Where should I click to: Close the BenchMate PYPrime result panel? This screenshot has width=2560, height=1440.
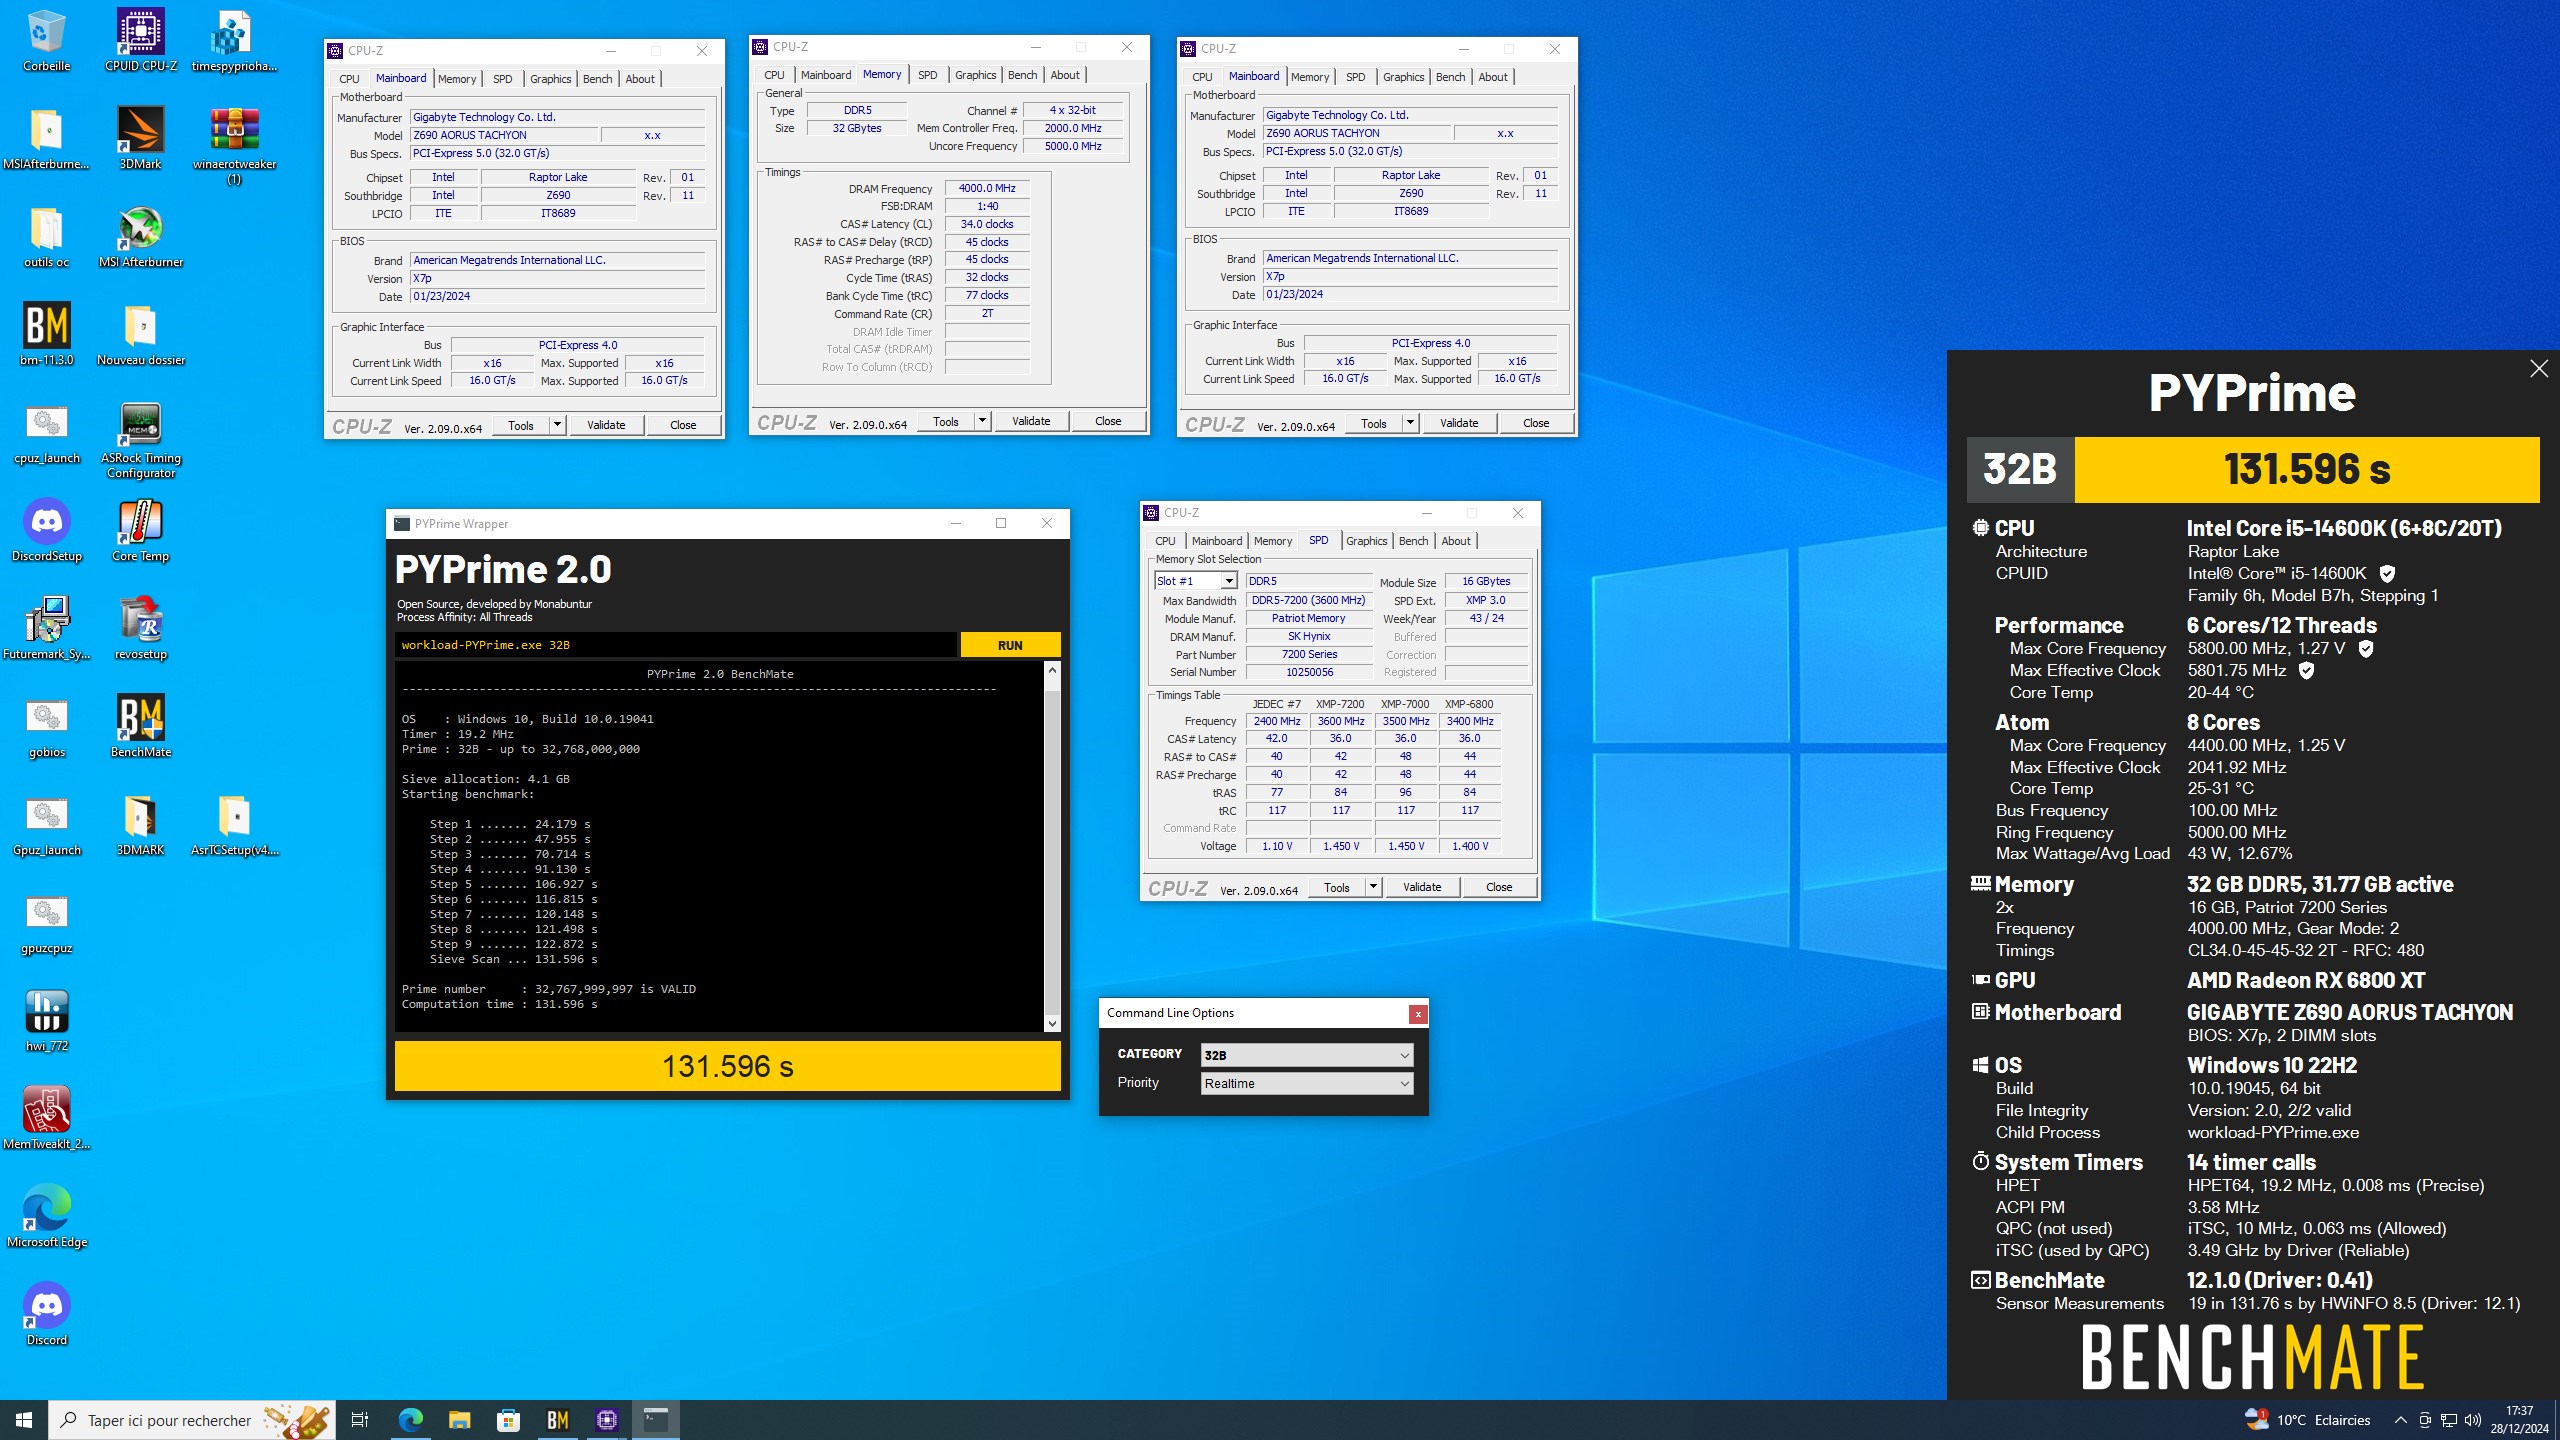tap(2539, 369)
